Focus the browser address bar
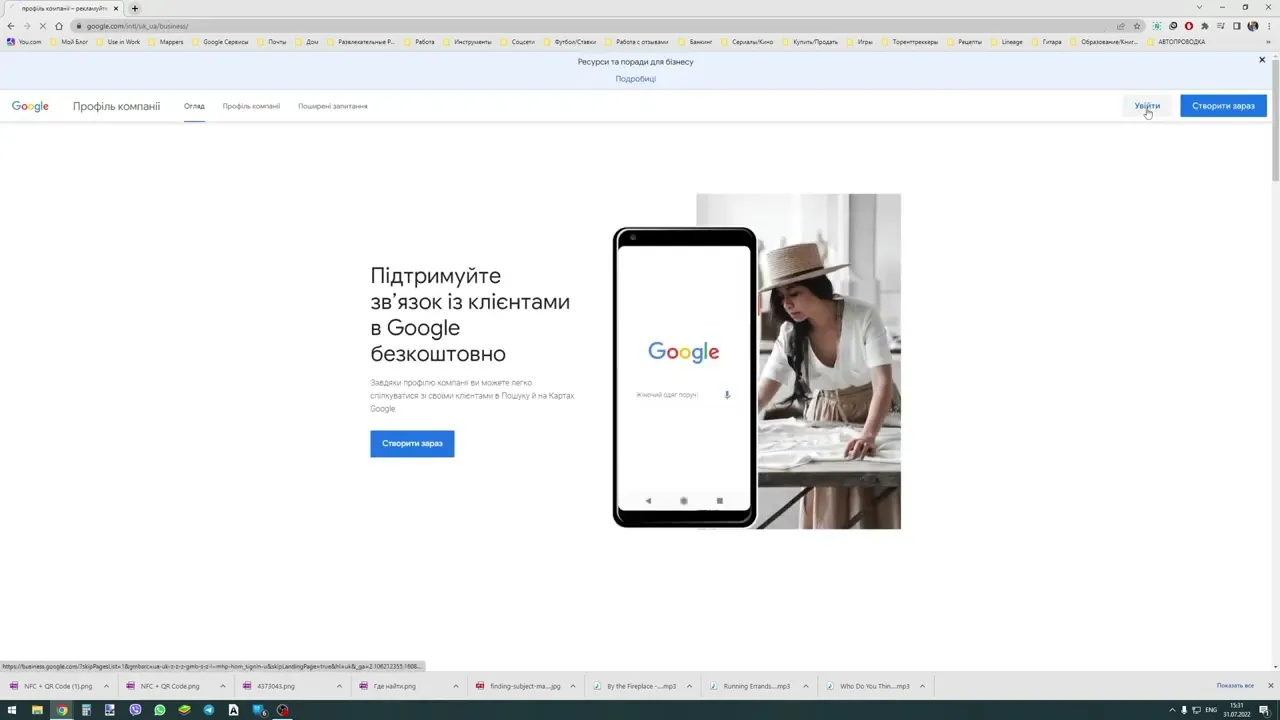 (x=600, y=26)
